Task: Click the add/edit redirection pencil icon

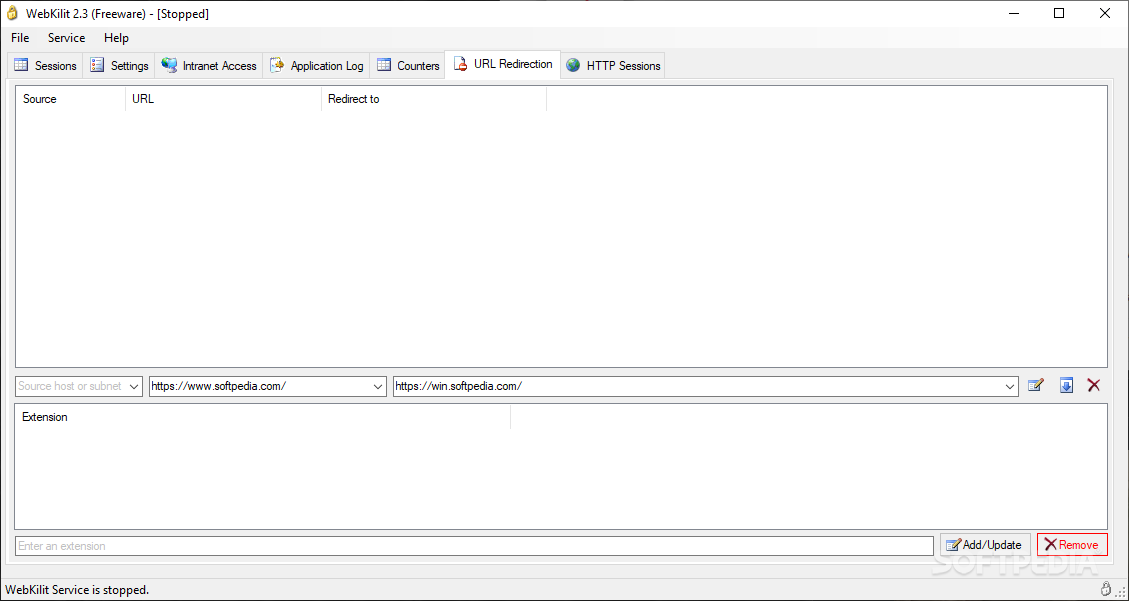Action: (x=1035, y=386)
